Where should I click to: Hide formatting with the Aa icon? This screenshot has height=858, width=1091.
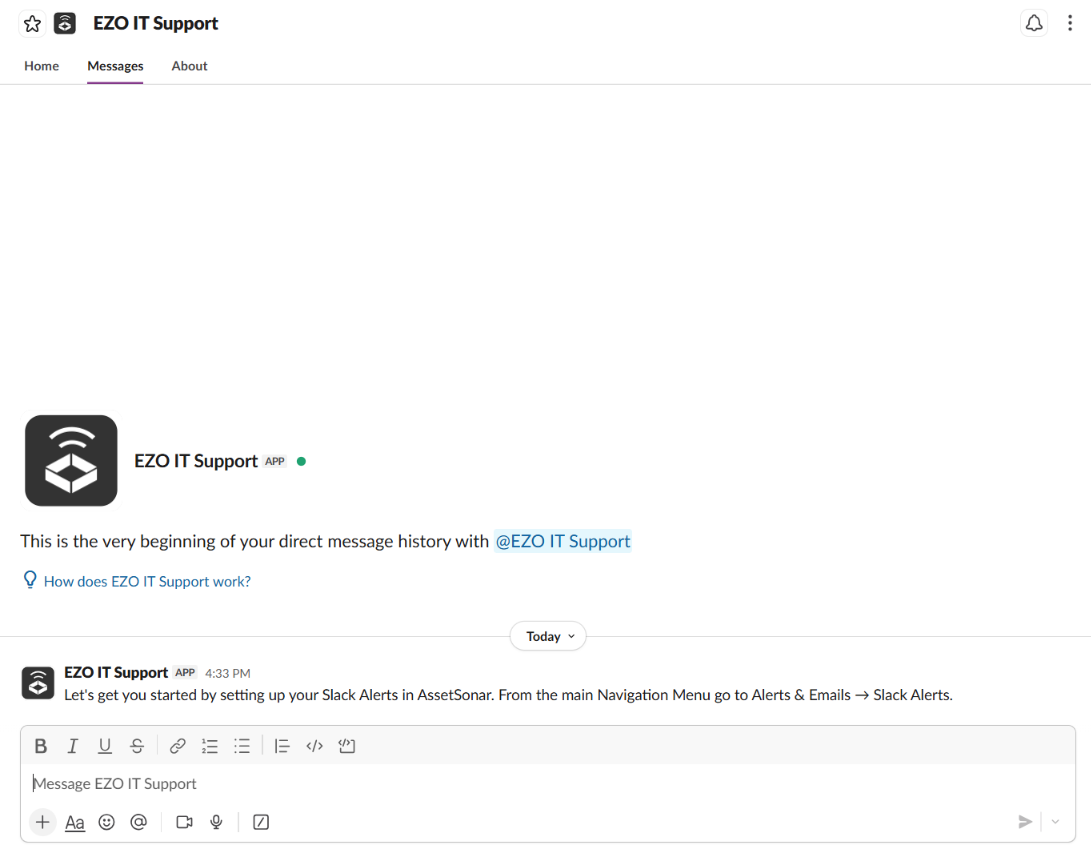[x=74, y=823]
